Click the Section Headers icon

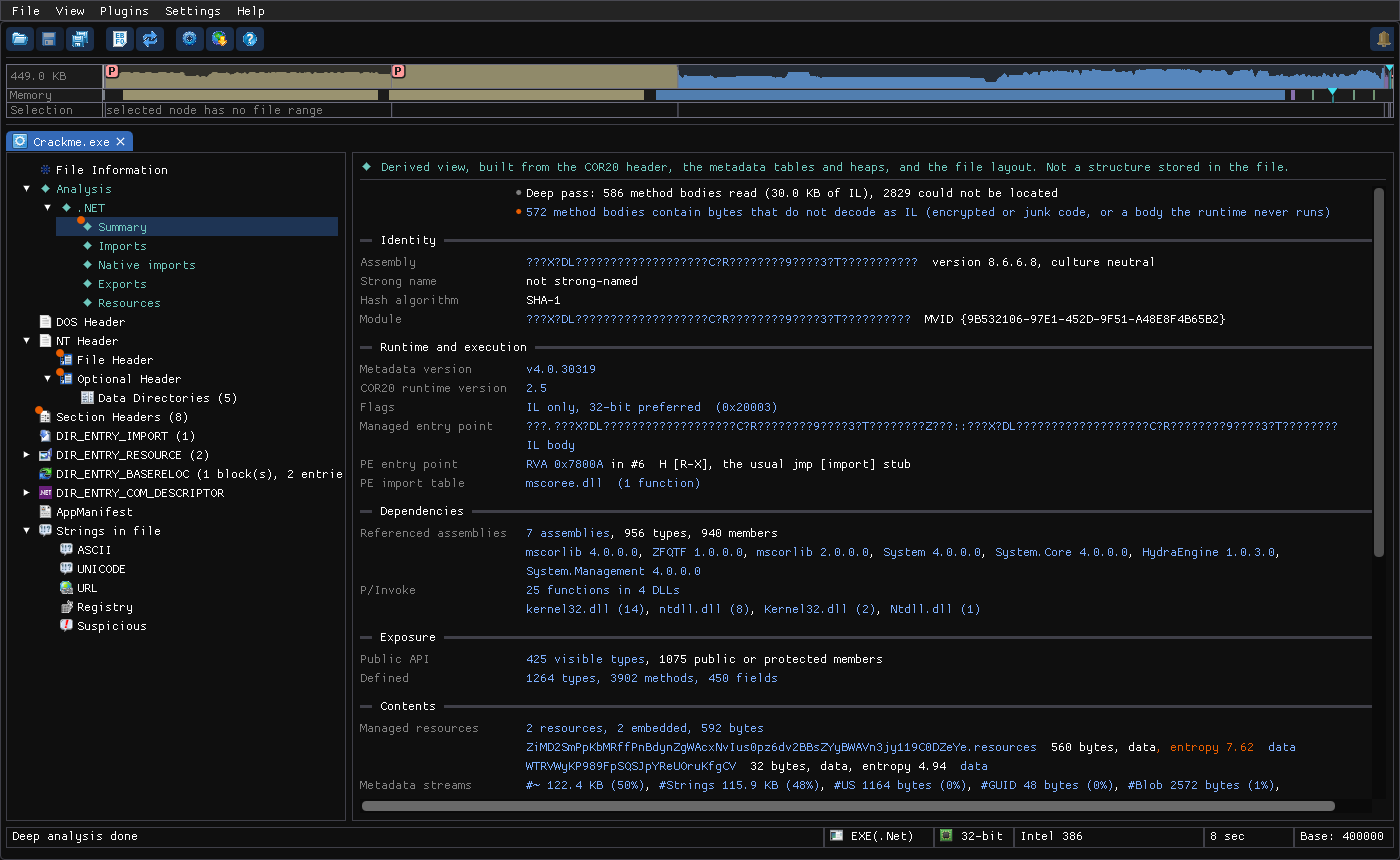click(45, 417)
